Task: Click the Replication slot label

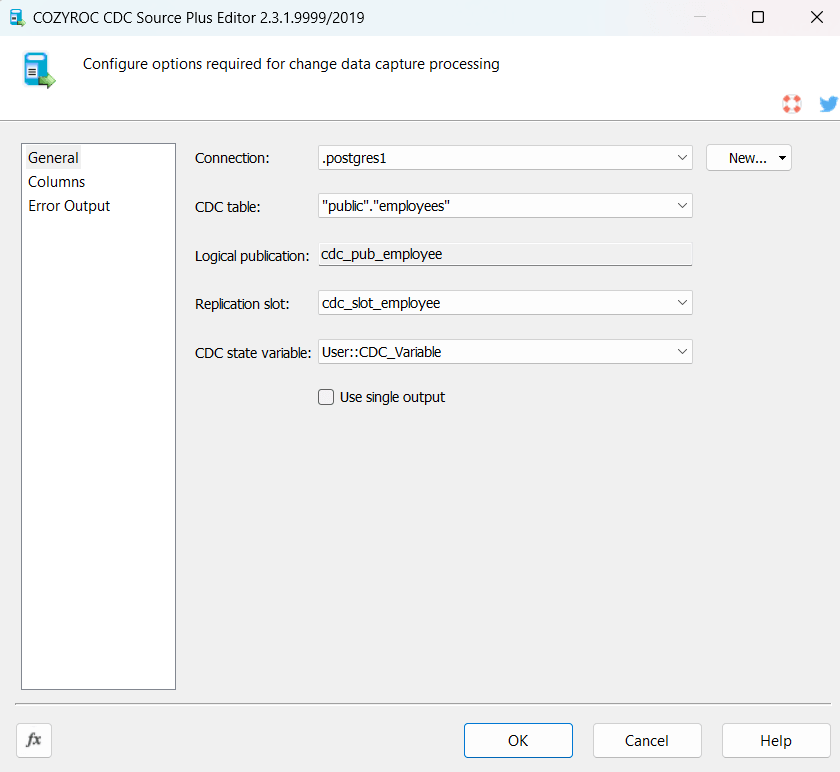Action: click(x=242, y=304)
